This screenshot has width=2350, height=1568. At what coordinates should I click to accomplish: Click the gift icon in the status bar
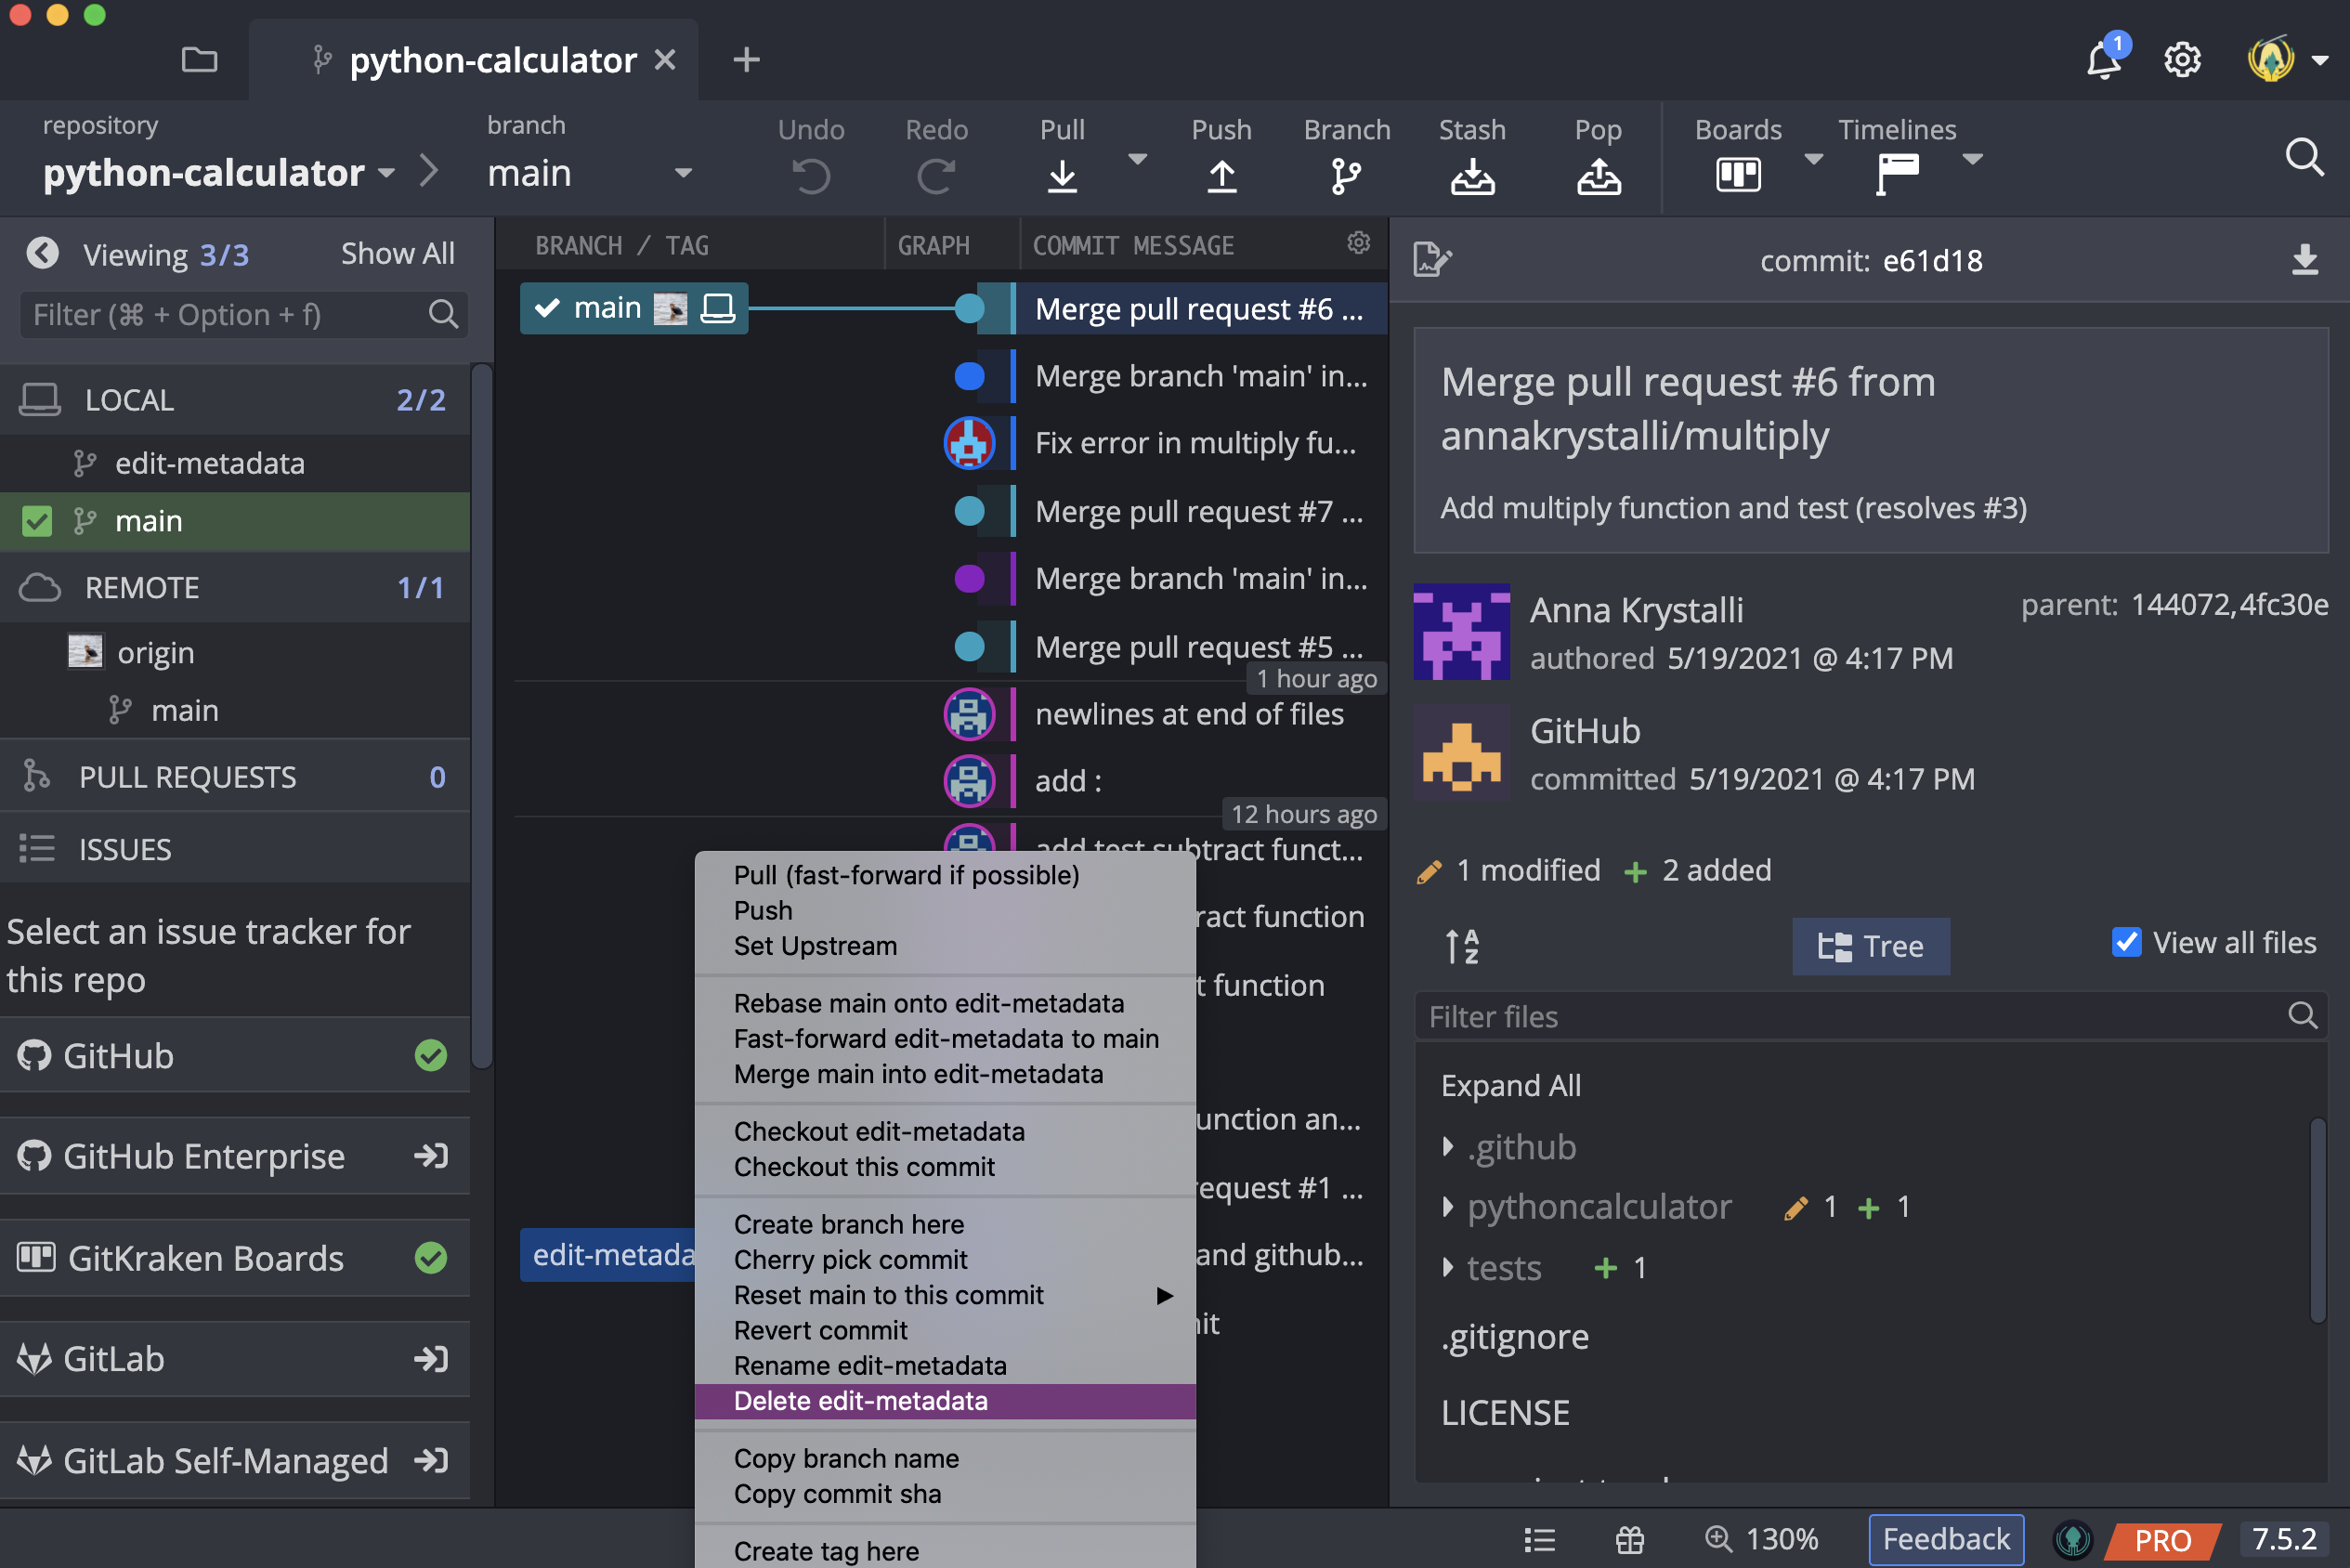click(x=1630, y=1539)
